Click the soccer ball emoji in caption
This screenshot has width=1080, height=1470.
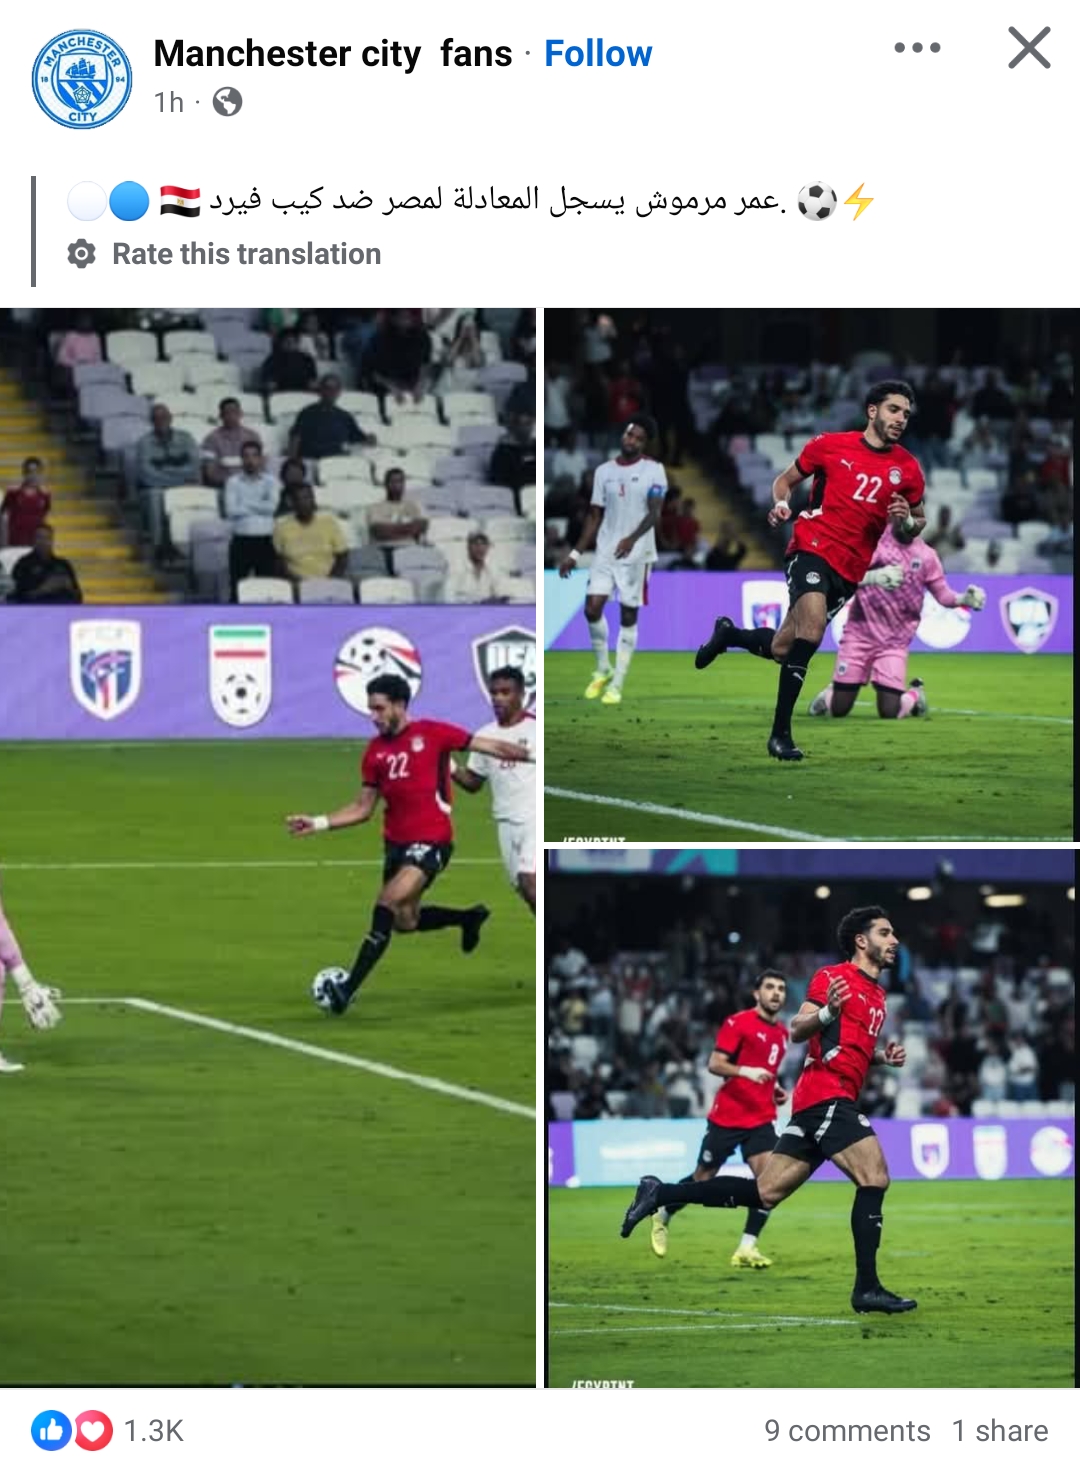tap(817, 201)
